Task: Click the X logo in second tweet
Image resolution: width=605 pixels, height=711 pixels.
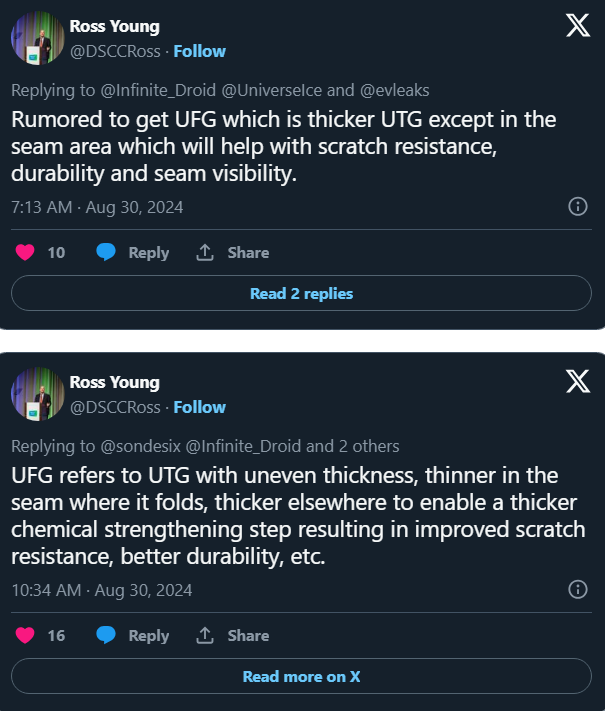Action: point(578,381)
